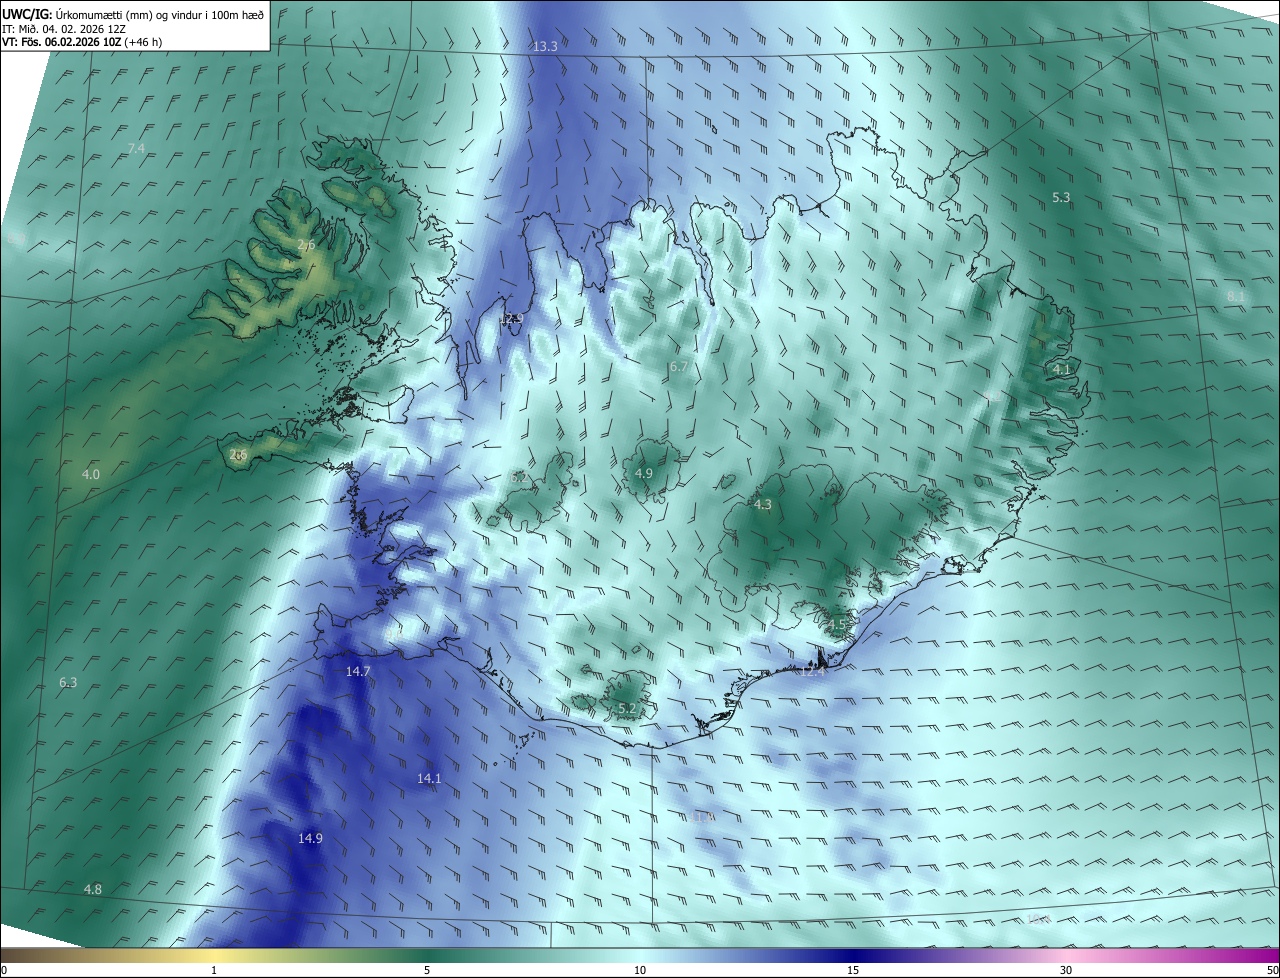Click the 4.1 value in the Eastfjords
This screenshot has width=1280, height=978.
pyautogui.click(x=1061, y=369)
